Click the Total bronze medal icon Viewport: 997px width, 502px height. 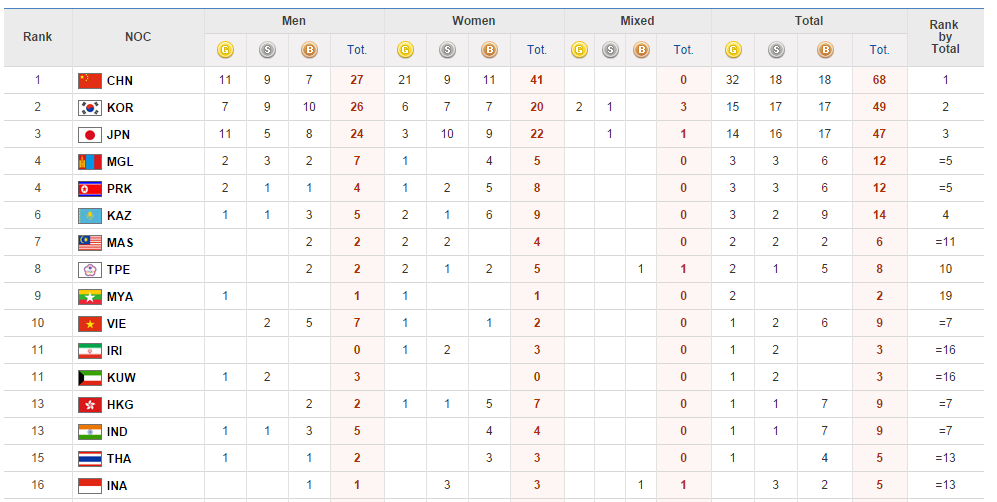click(825, 49)
